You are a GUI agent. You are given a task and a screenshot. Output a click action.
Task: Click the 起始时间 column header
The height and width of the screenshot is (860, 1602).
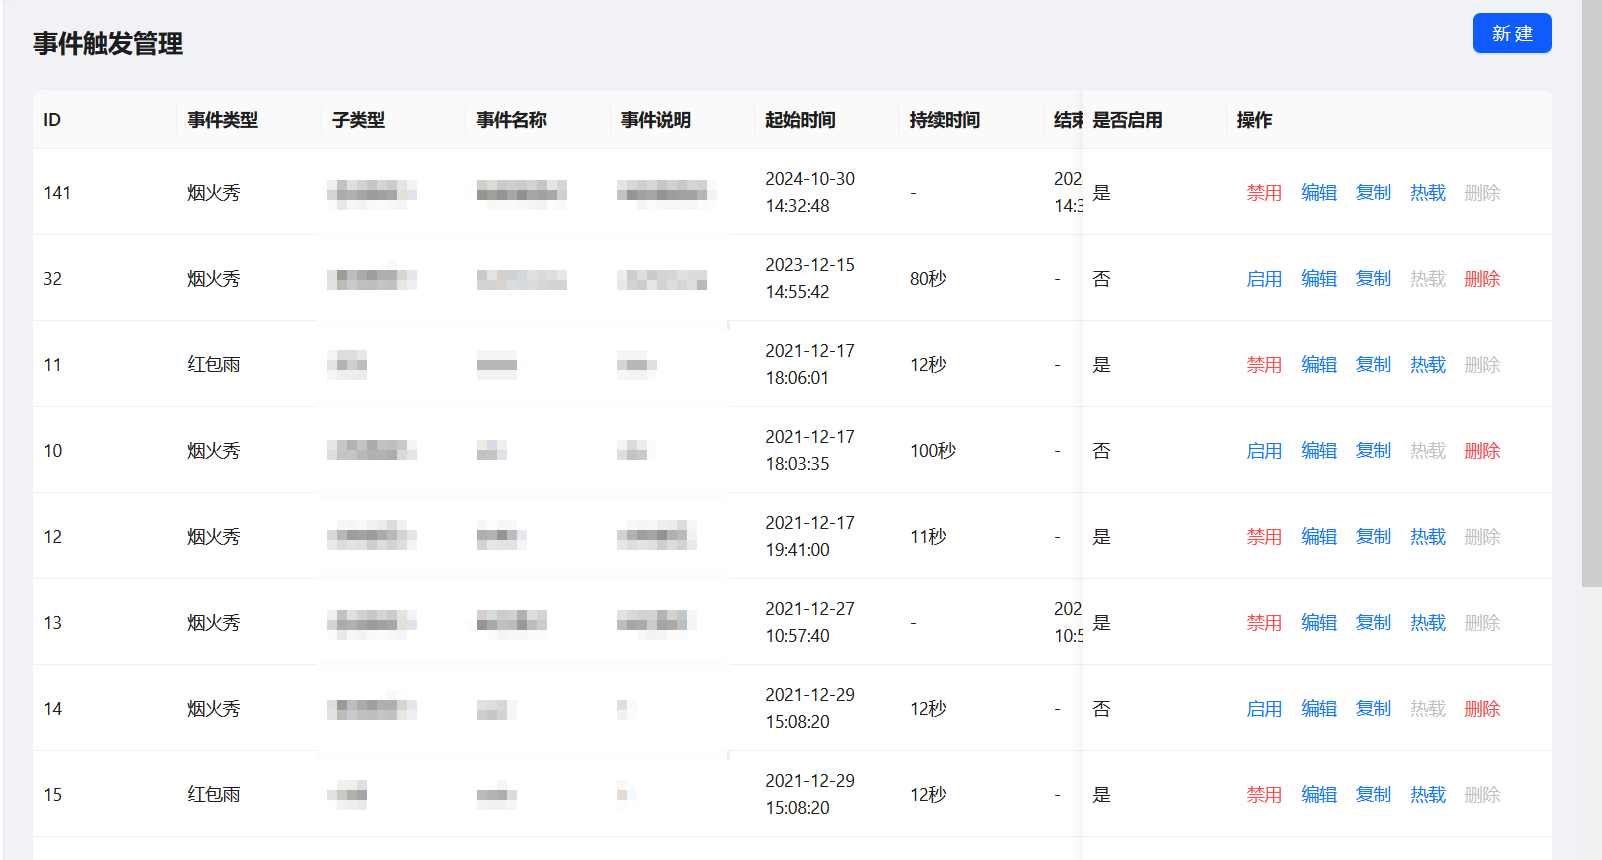pyautogui.click(x=799, y=120)
